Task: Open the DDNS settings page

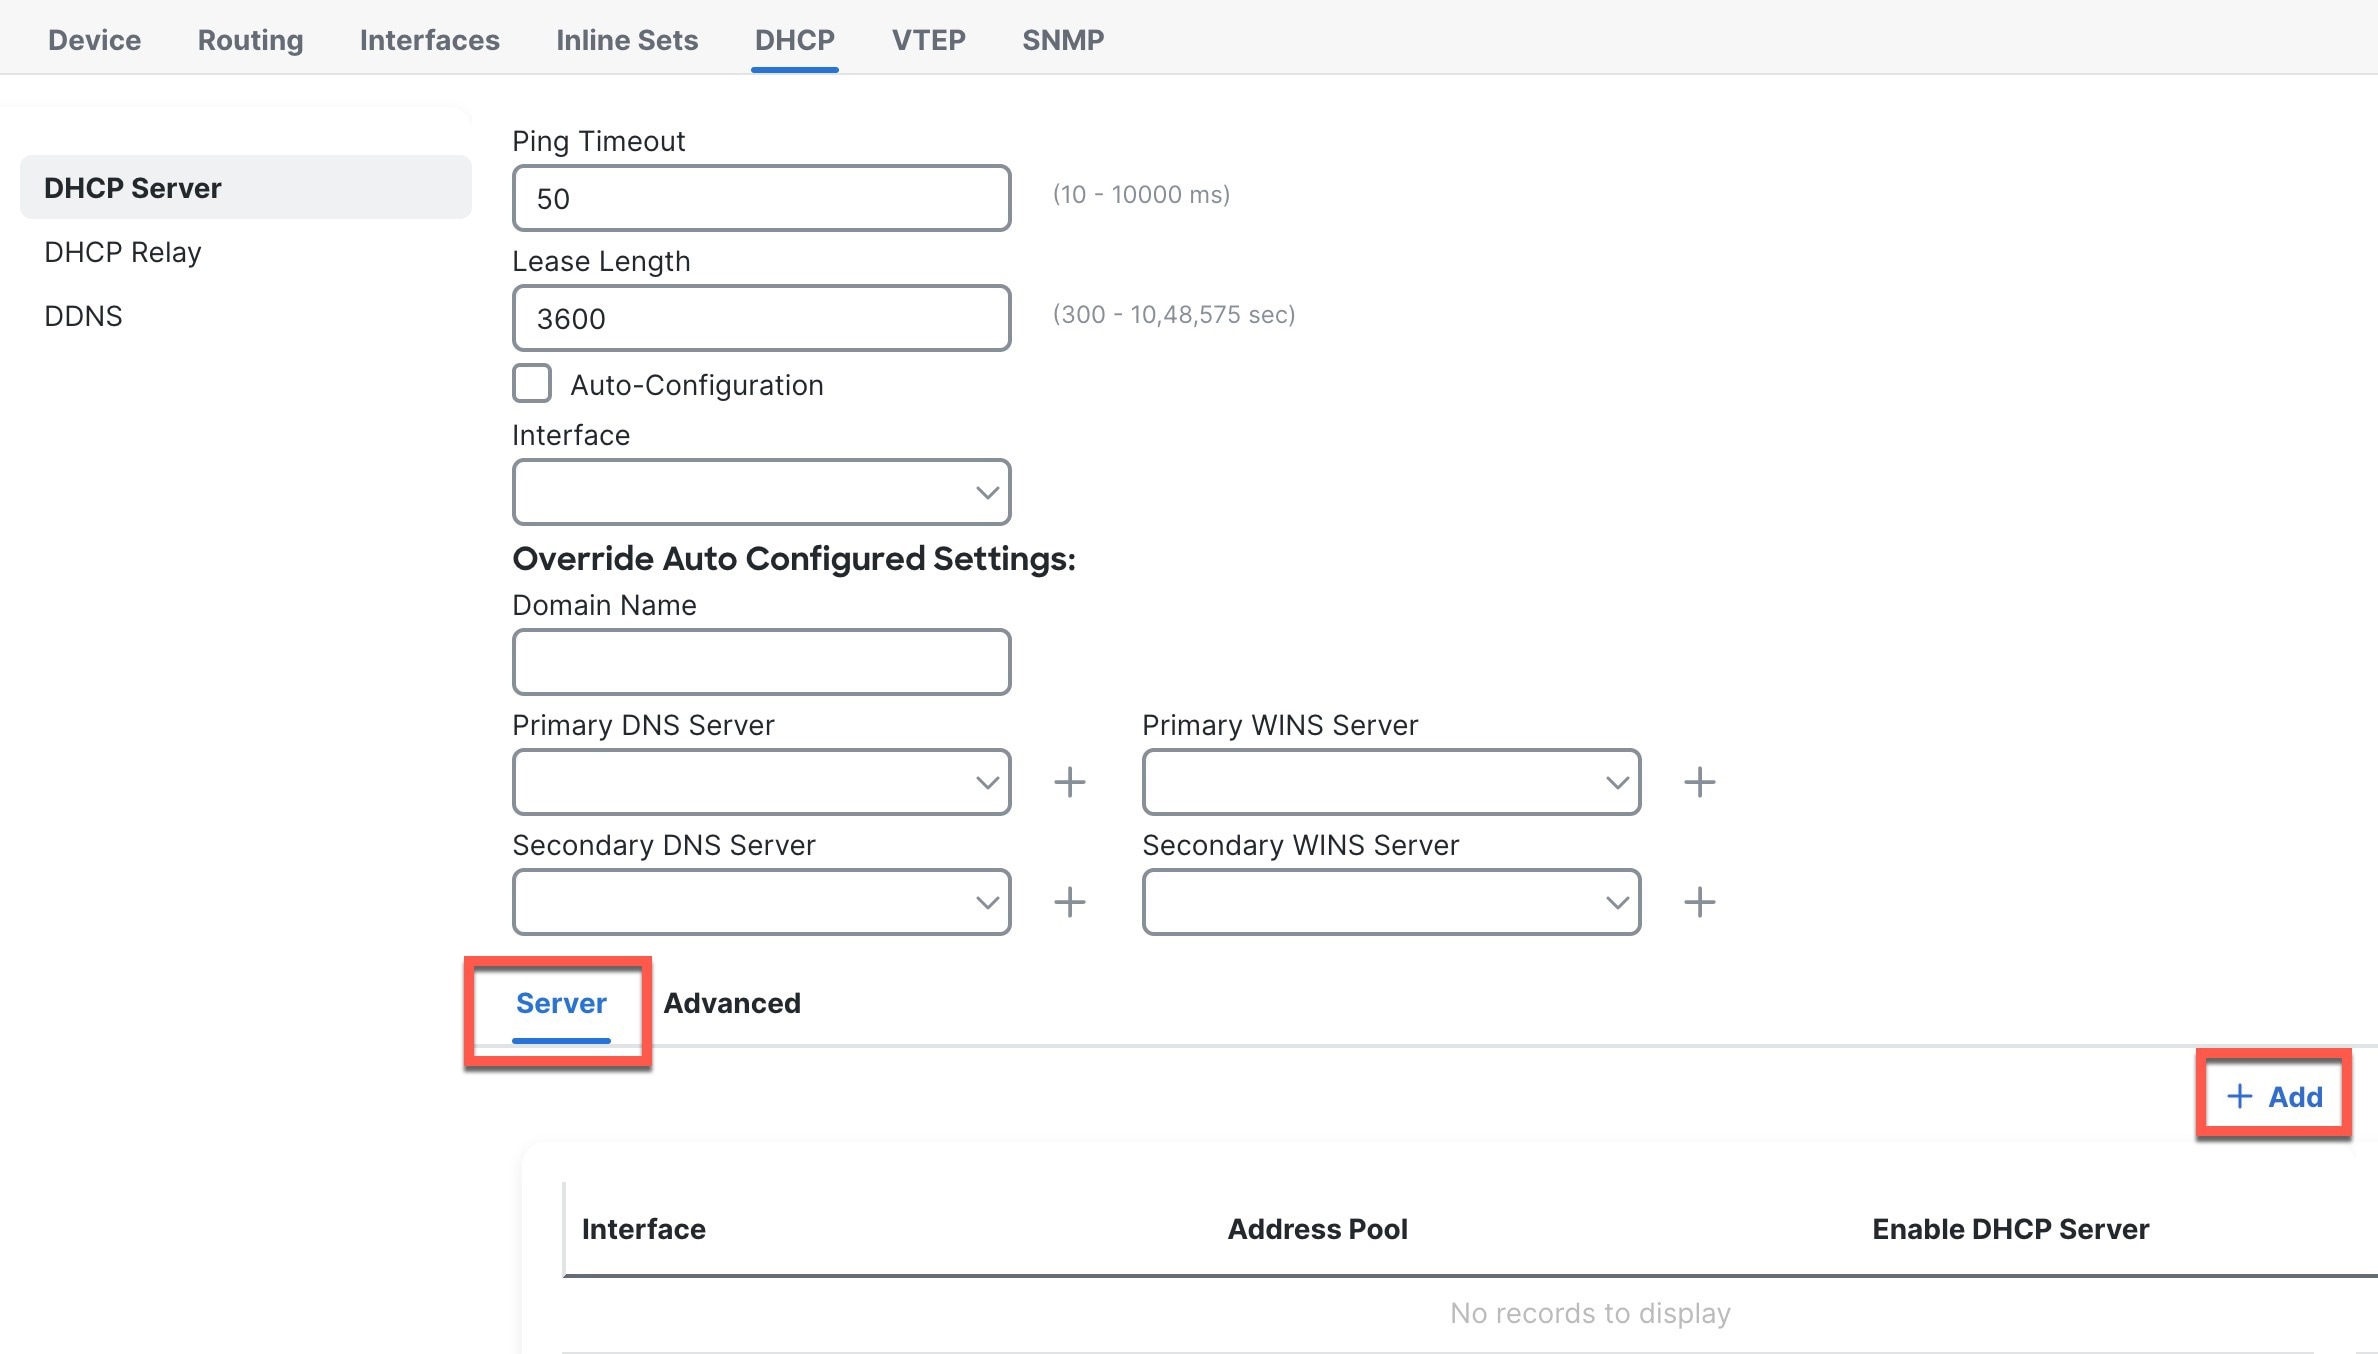Action: pos(82,315)
